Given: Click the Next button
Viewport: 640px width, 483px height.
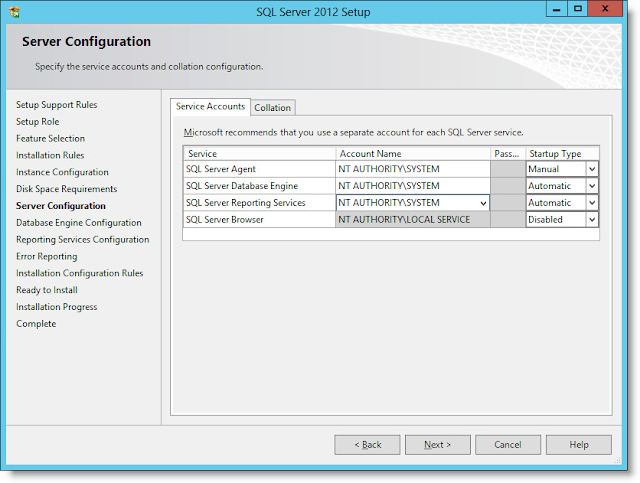Looking at the screenshot, I should pyautogui.click(x=438, y=445).
